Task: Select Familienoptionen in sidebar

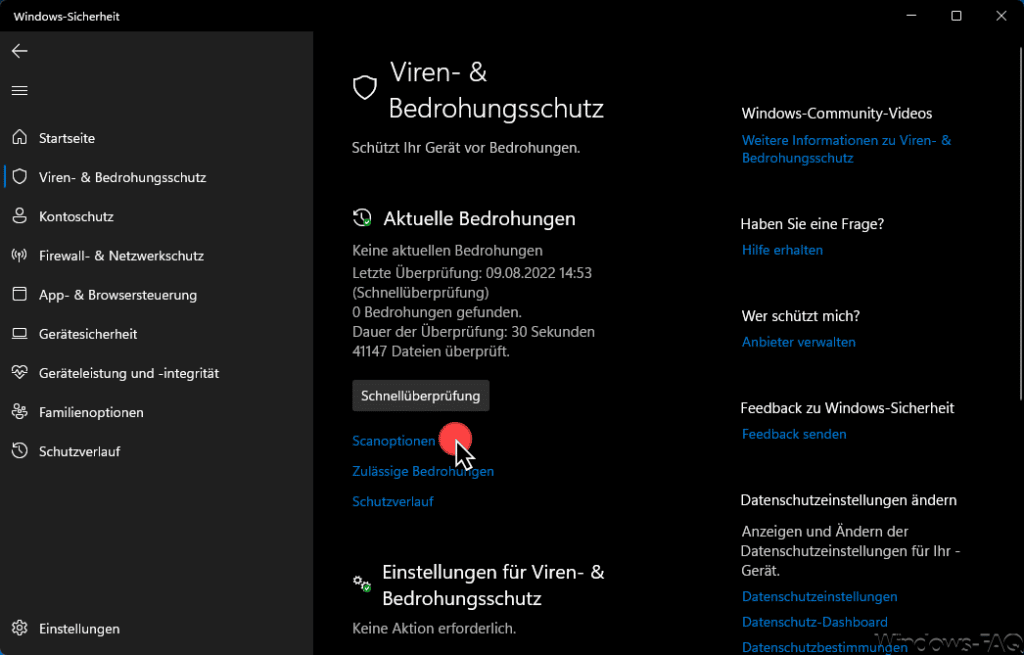Action: coord(91,412)
